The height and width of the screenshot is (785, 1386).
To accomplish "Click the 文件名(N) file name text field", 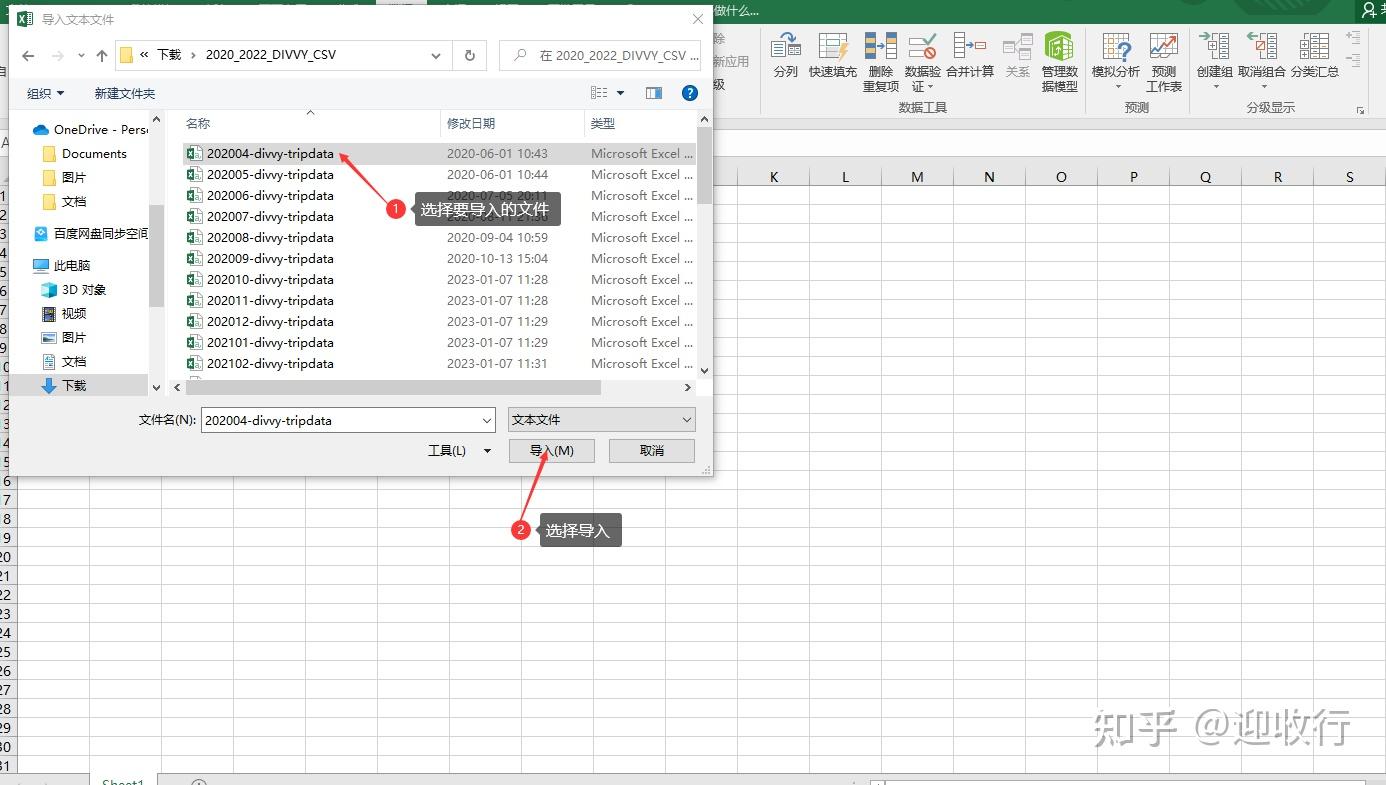I will 340,421.
